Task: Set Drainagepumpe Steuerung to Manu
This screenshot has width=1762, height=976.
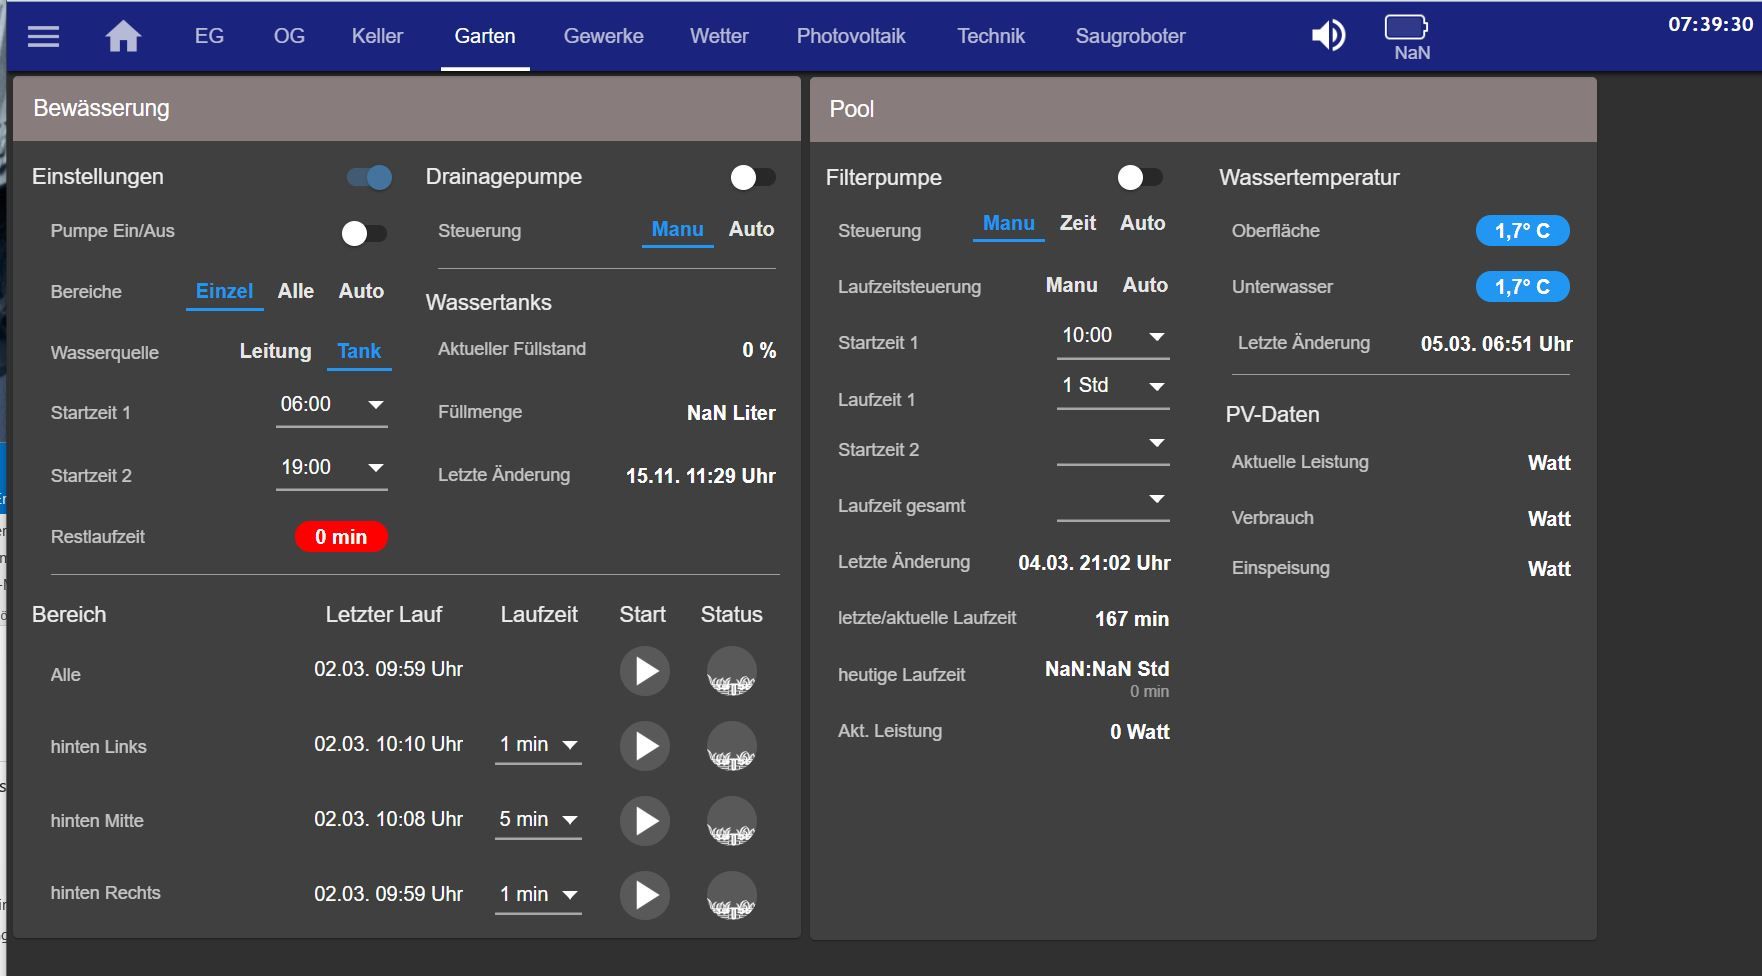Action: [x=678, y=230]
